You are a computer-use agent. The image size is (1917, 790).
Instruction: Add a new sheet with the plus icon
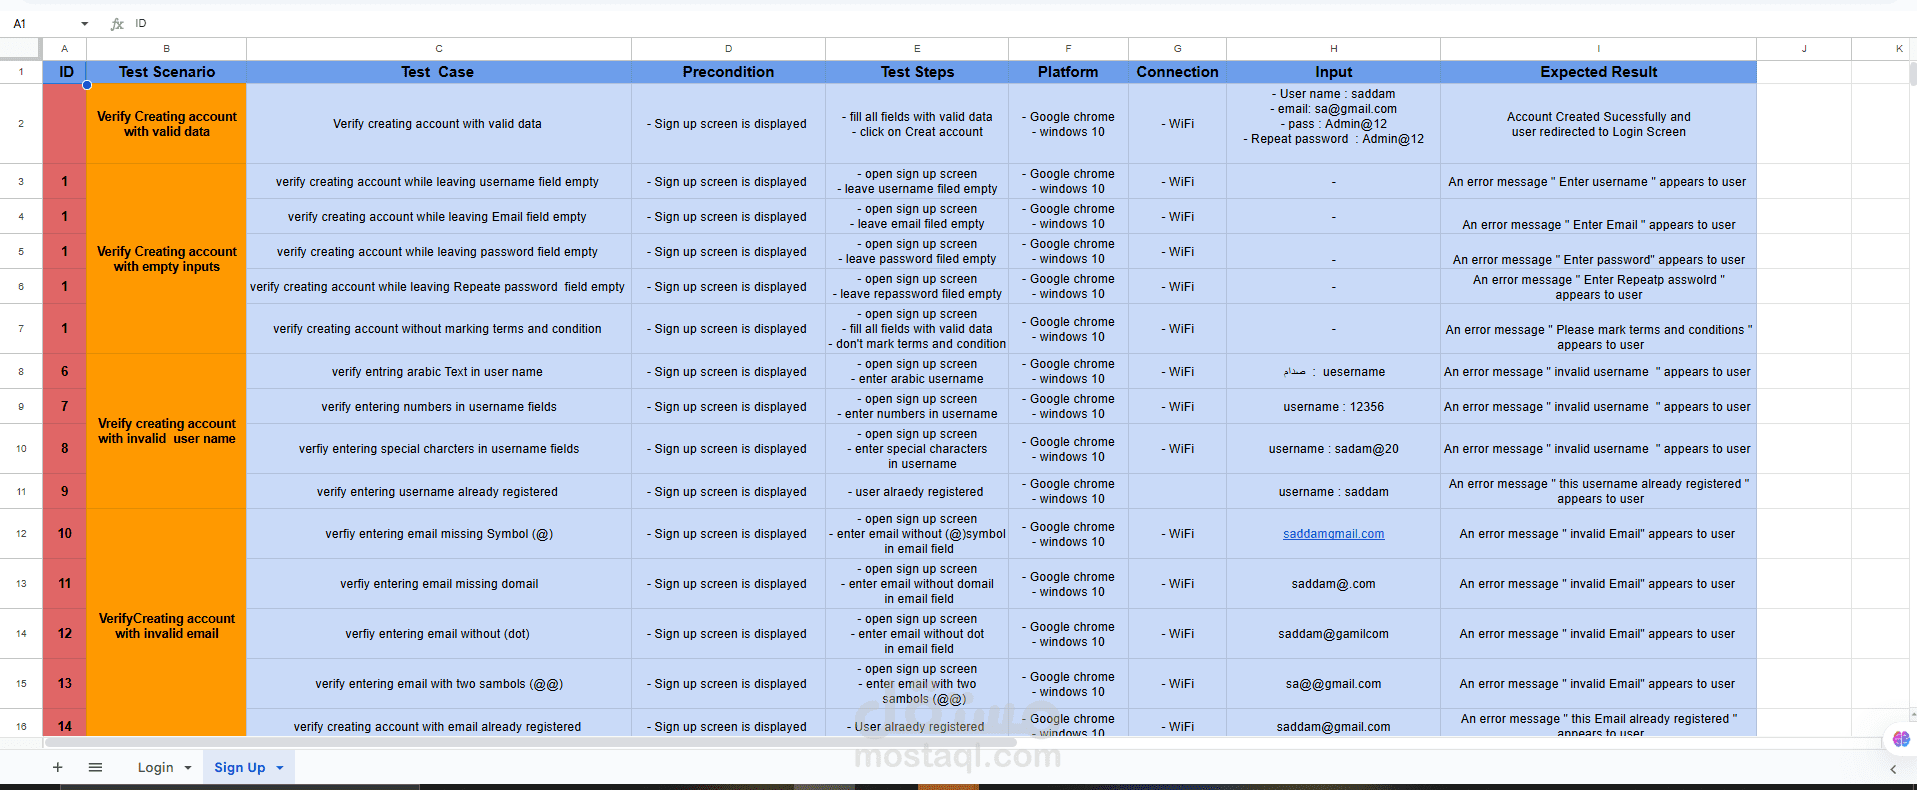[x=58, y=767]
